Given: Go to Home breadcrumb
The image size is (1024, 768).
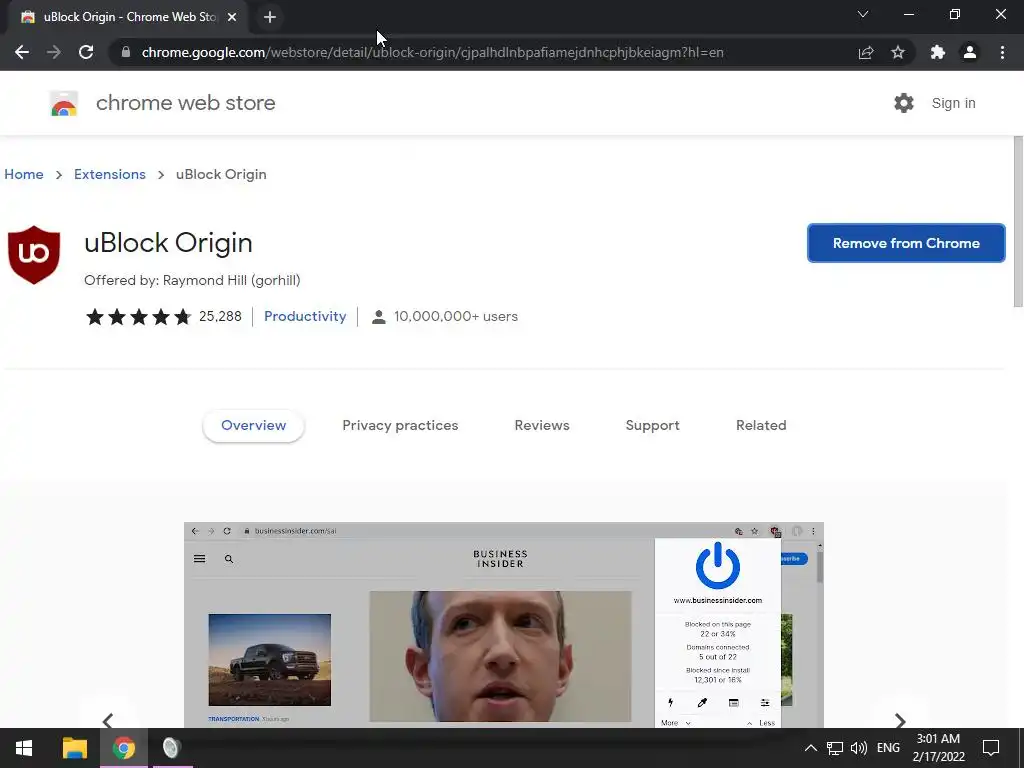Looking at the screenshot, I should click(24, 174).
